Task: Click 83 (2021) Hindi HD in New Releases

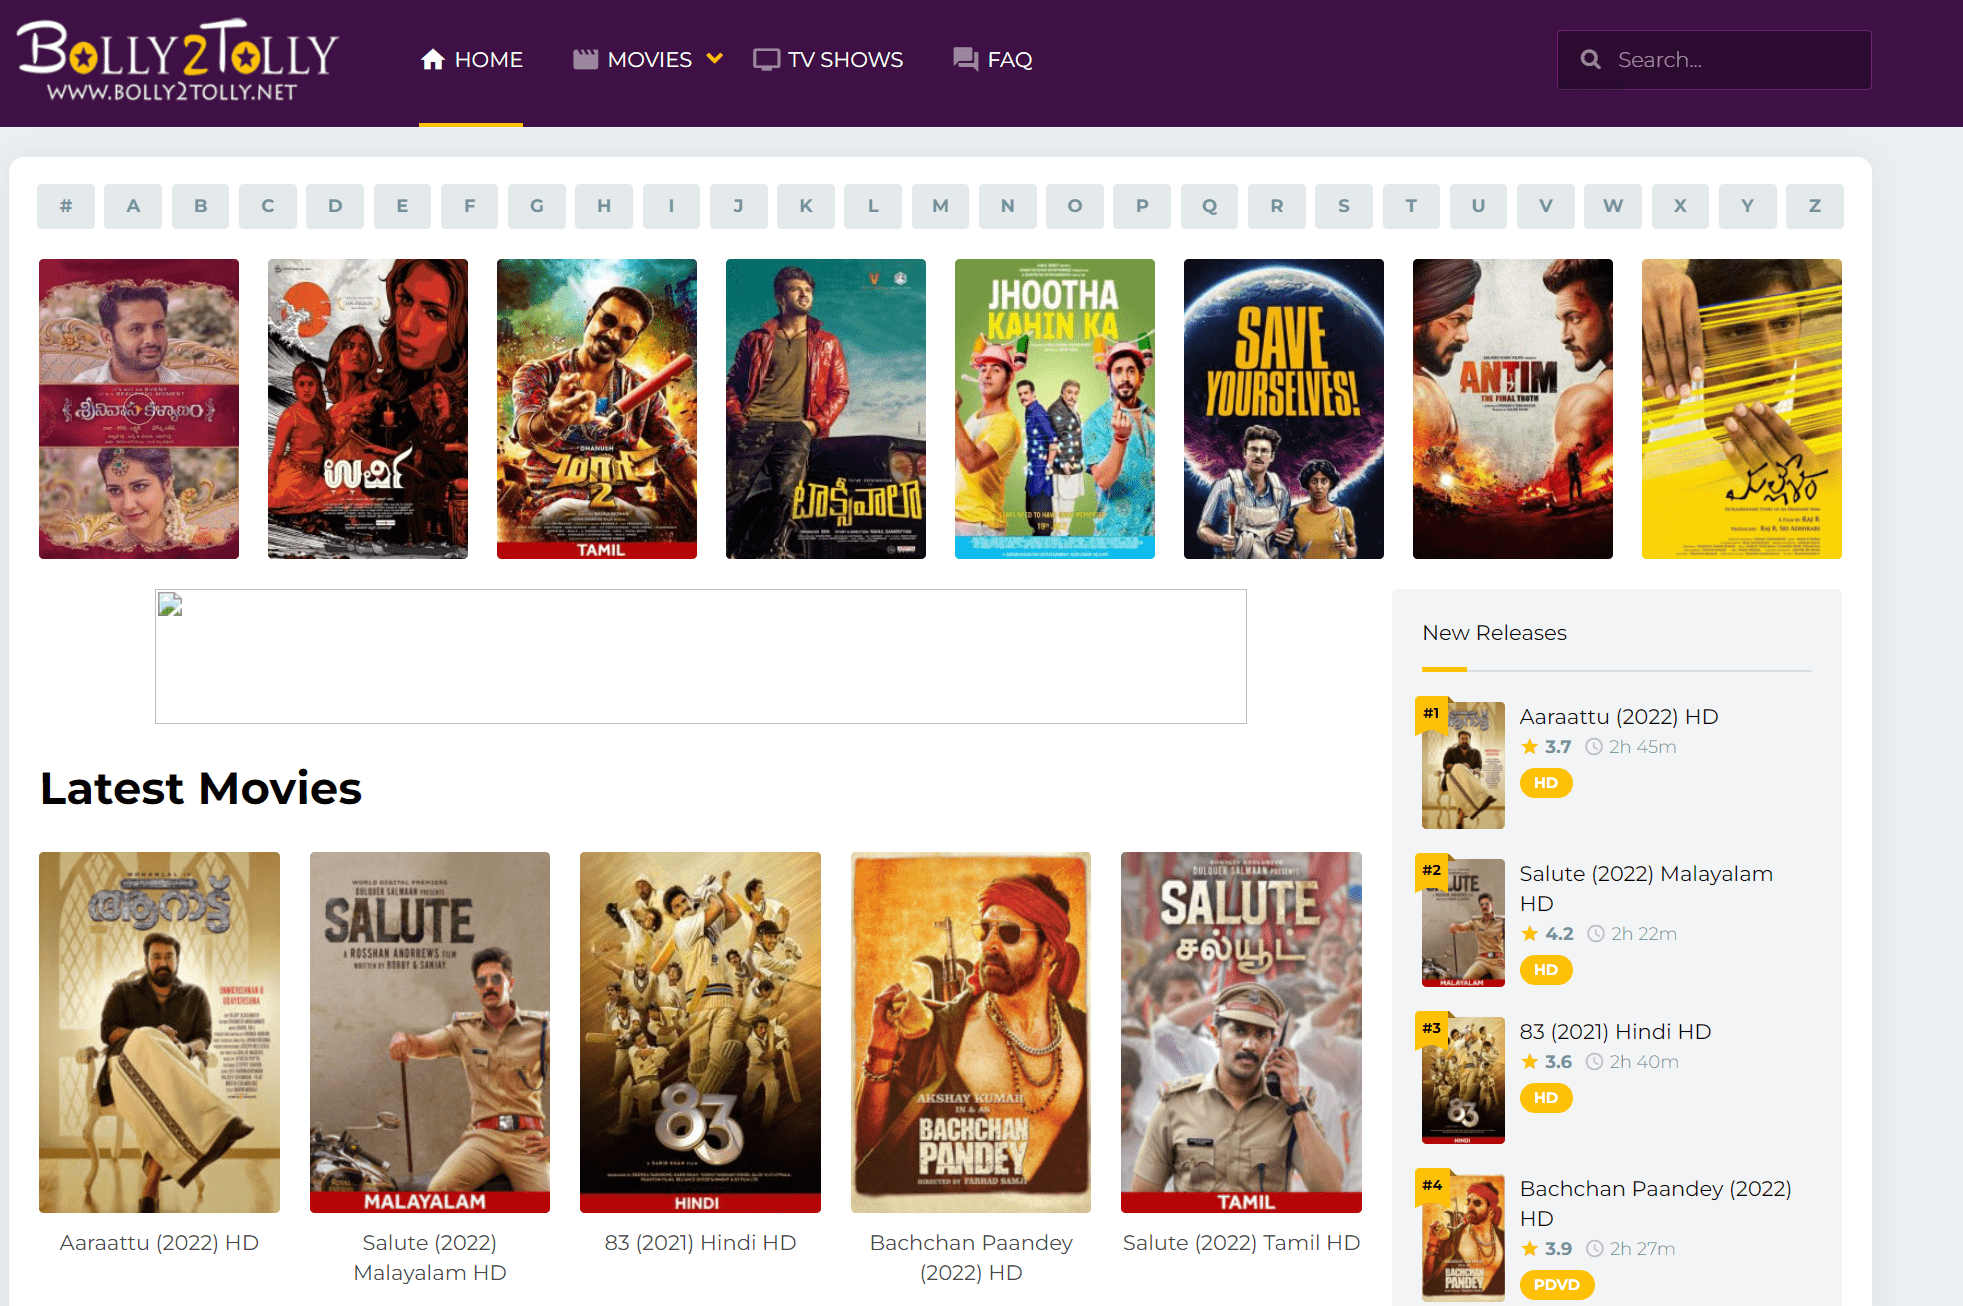Action: (1615, 1032)
